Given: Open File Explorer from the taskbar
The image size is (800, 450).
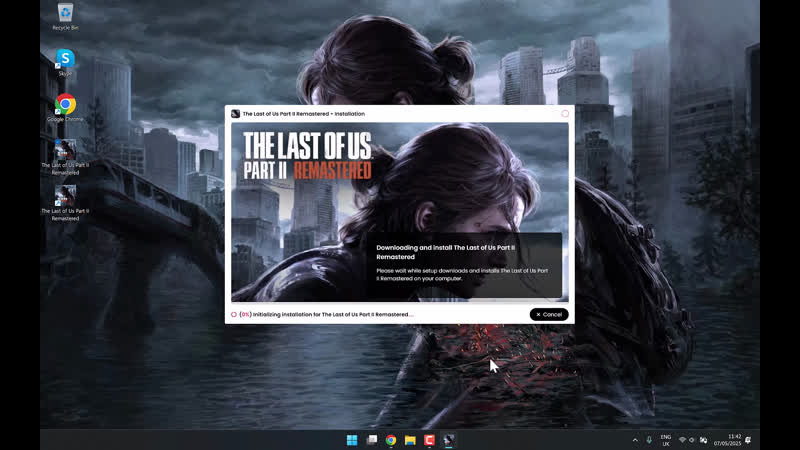Looking at the screenshot, I should click(410, 440).
